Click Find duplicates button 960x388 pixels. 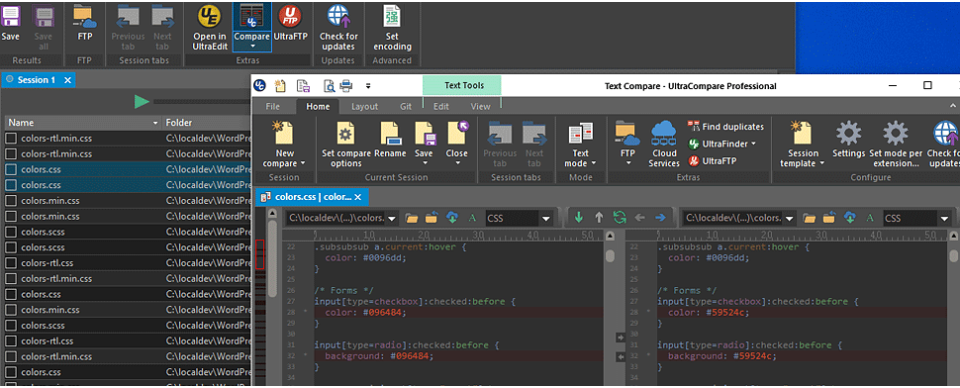[726, 127]
